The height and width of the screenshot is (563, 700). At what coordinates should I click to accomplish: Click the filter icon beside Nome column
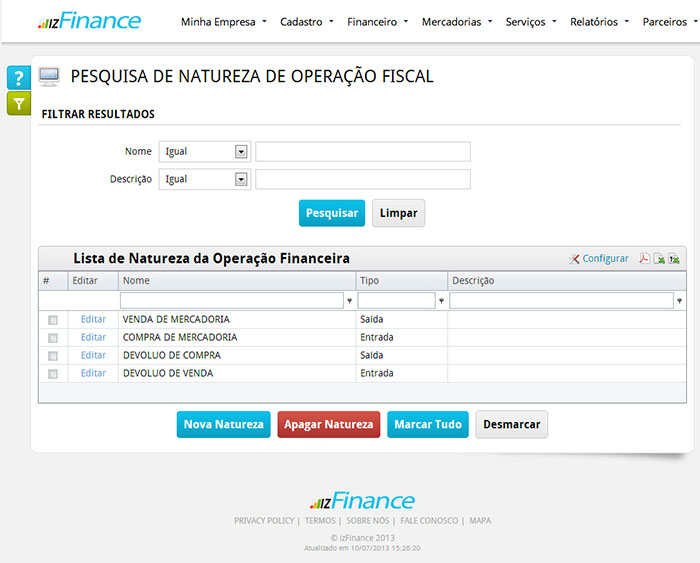(349, 300)
